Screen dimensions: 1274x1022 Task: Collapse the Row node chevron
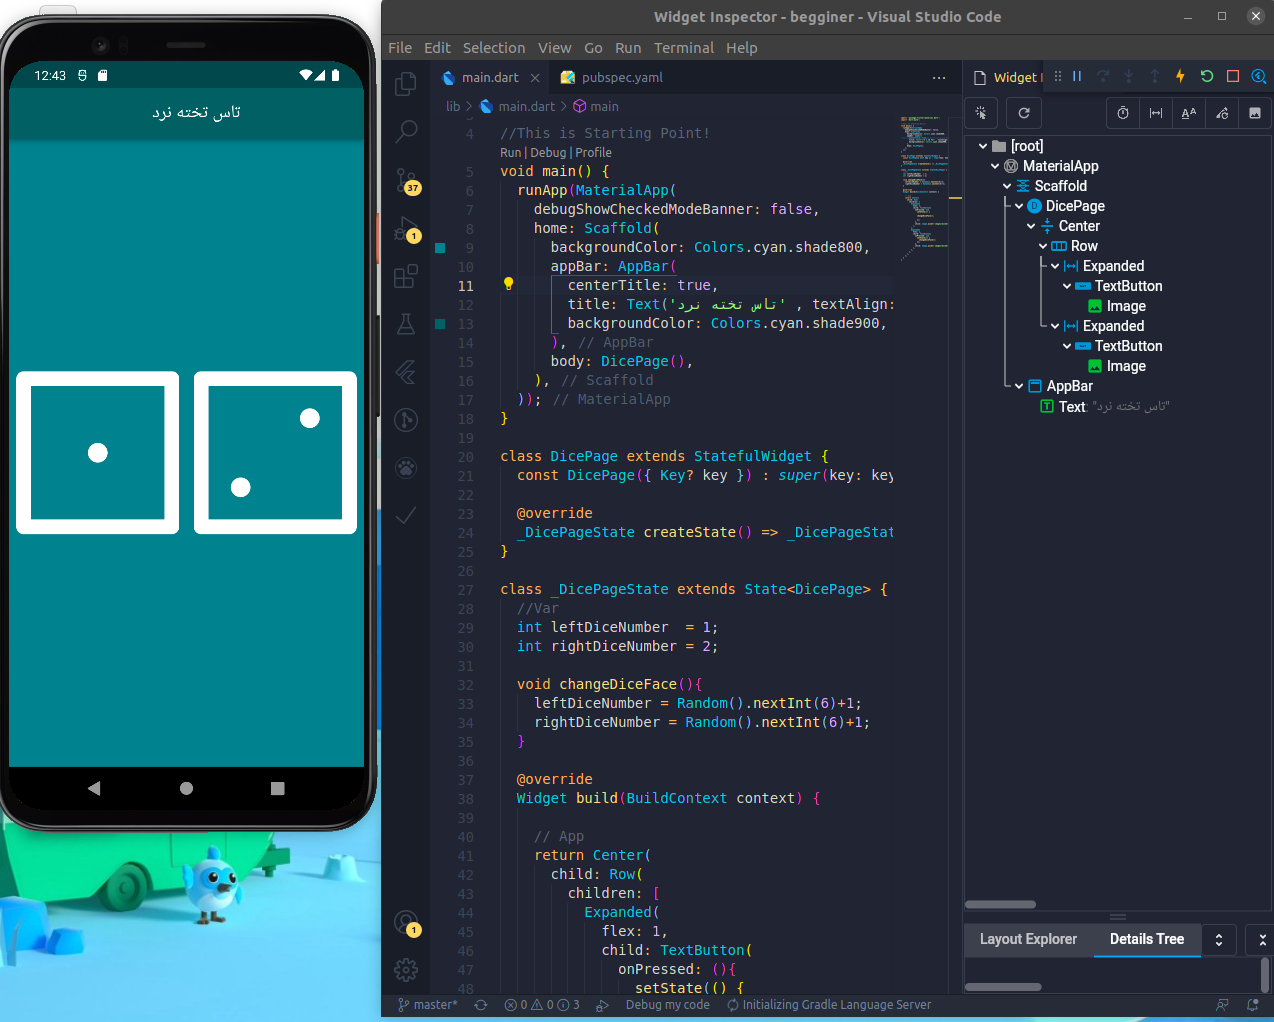tap(1043, 246)
